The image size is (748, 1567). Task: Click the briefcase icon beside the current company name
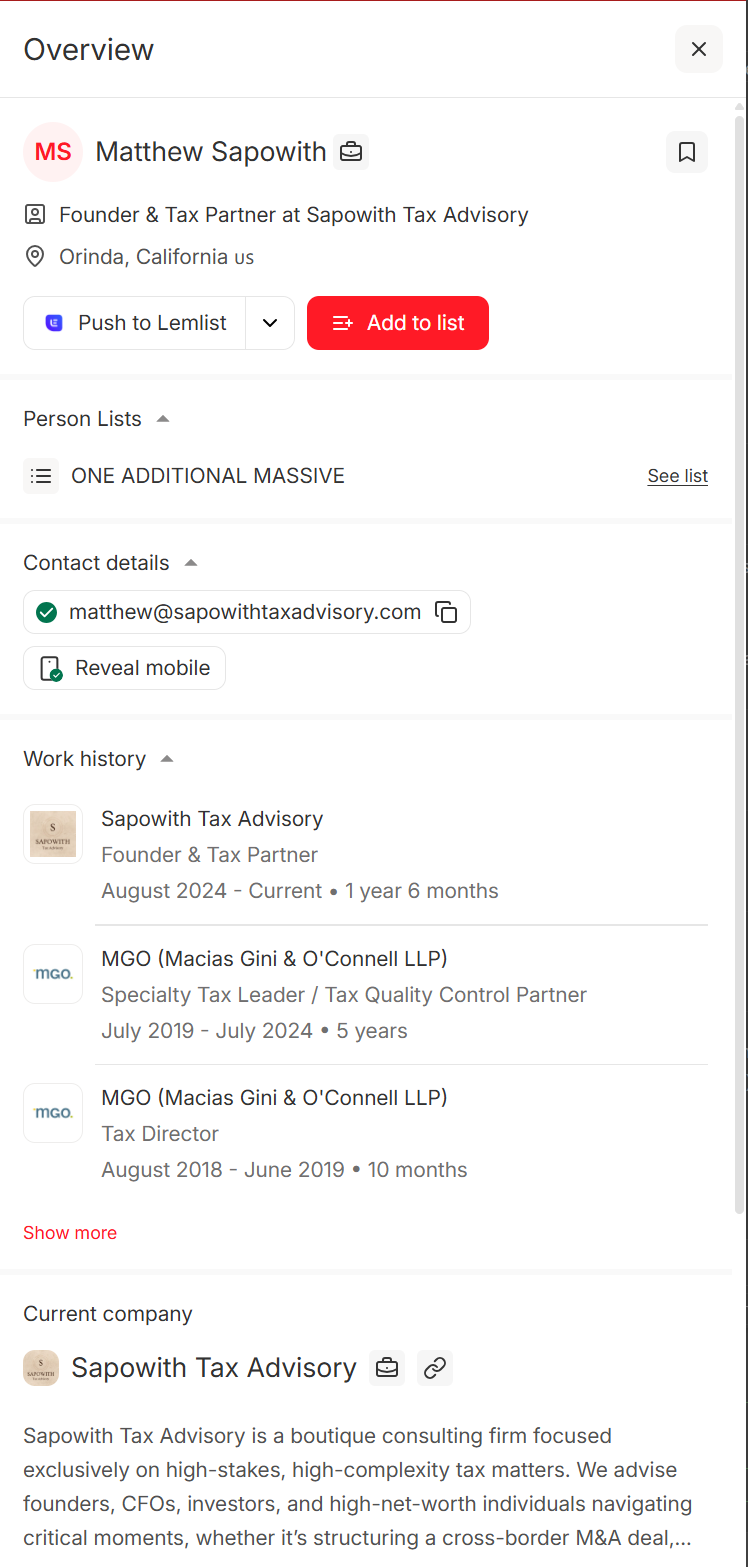tap(387, 1368)
